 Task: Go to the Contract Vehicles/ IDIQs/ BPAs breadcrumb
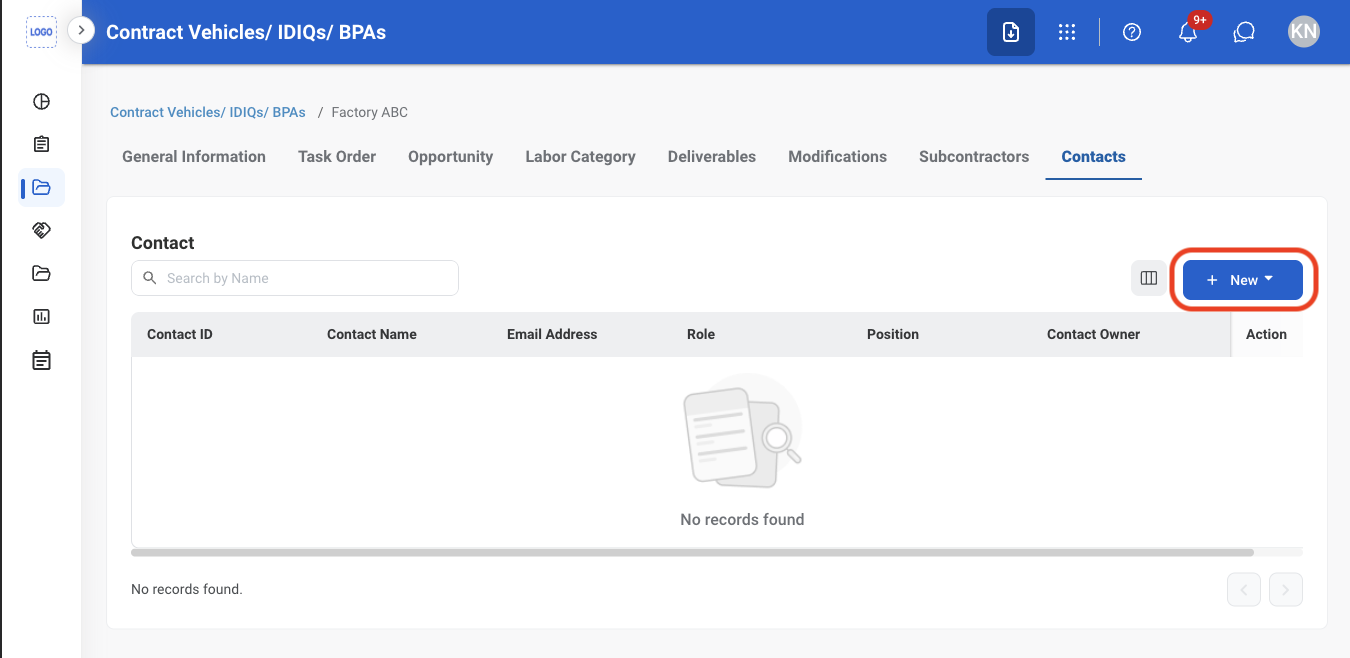pos(208,112)
